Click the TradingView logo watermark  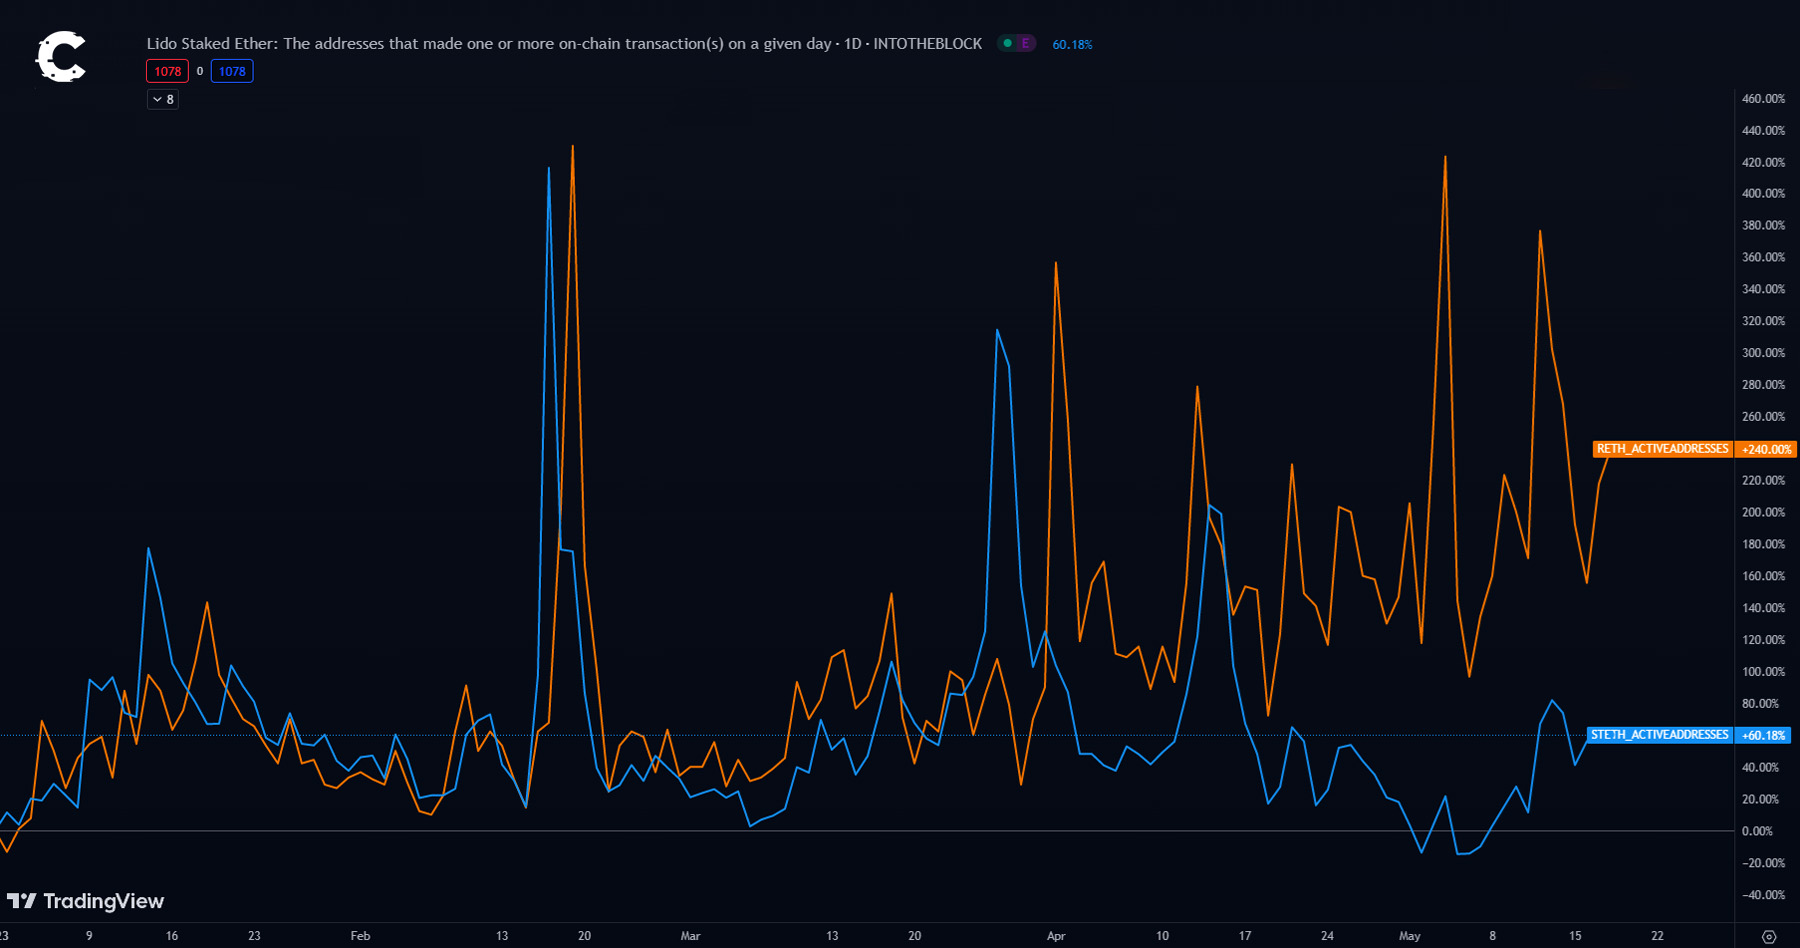pyautogui.click(x=86, y=901)
